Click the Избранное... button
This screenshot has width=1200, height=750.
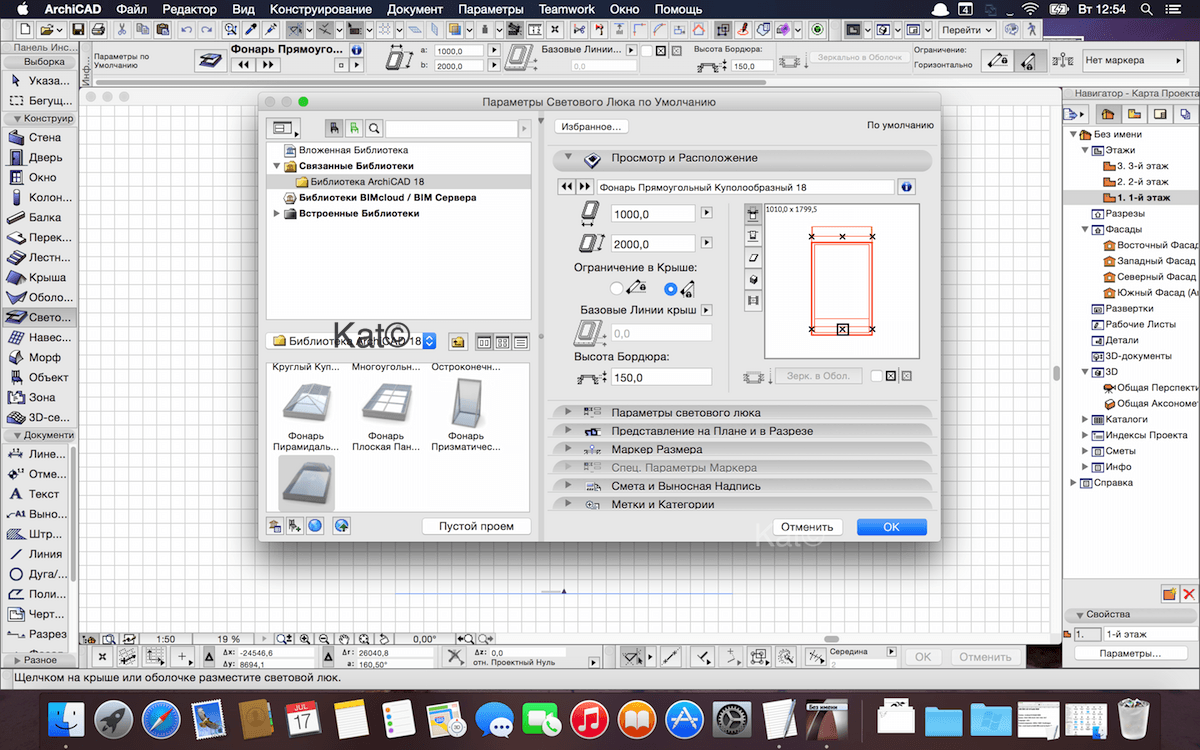(591, 126)
